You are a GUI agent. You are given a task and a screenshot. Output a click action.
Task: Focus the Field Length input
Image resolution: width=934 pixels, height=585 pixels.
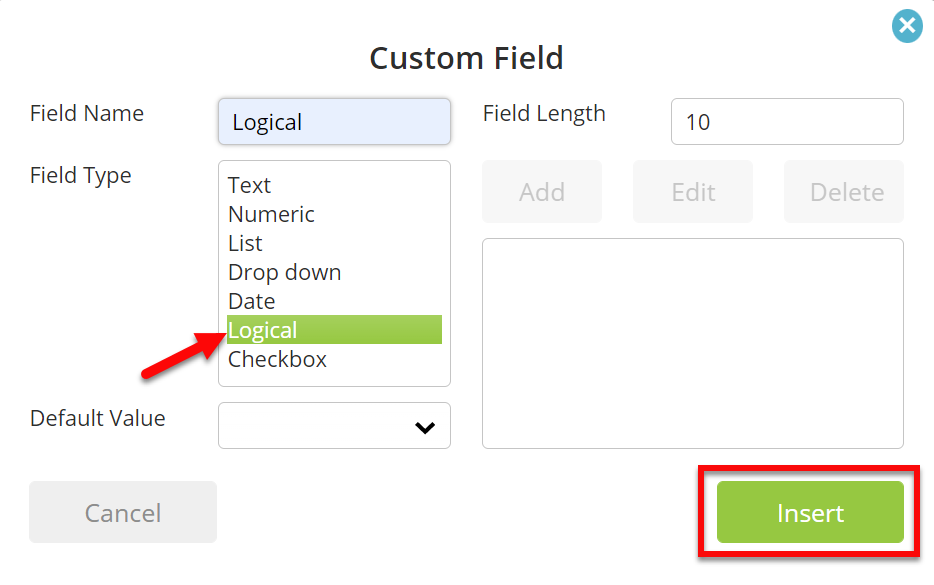pyautogui.click(x=787, y=122)
